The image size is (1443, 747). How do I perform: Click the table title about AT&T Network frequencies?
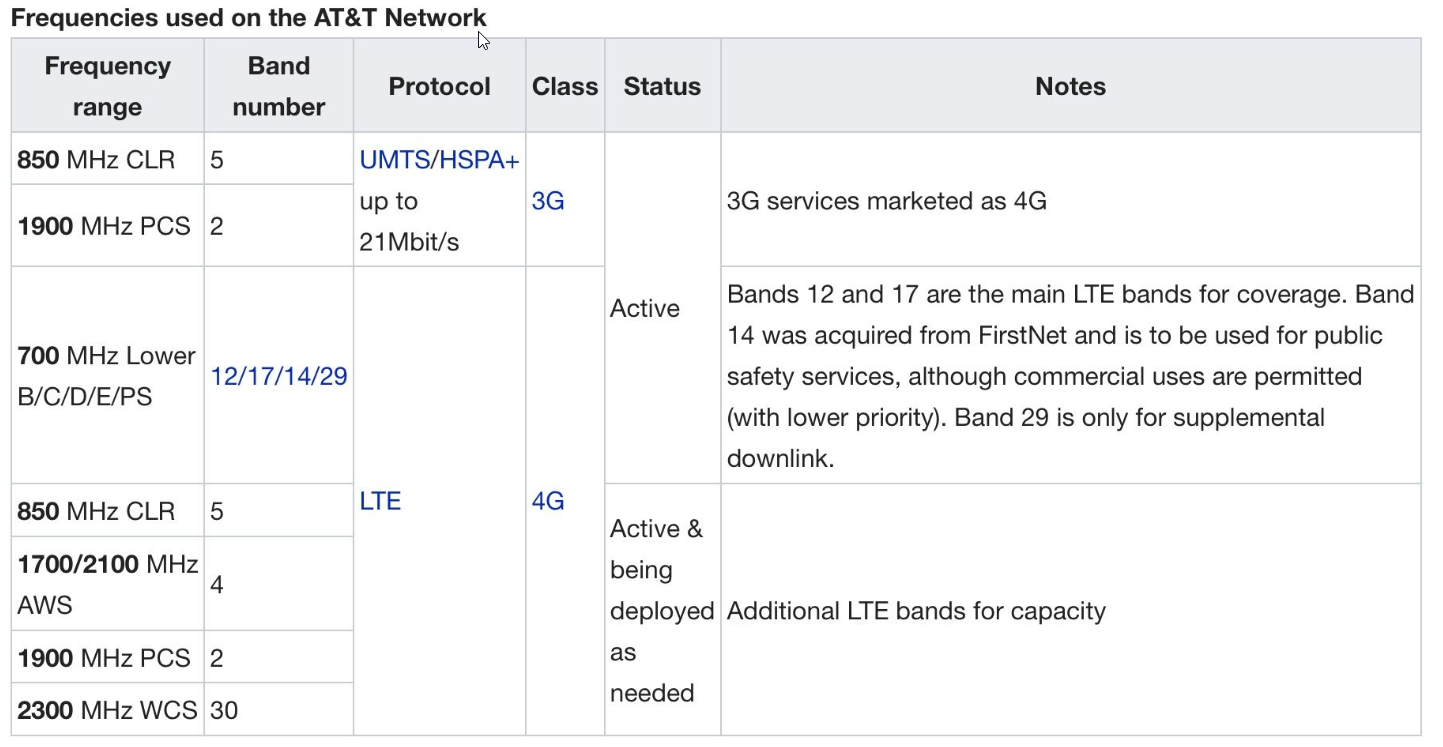[x=248, y=17]
